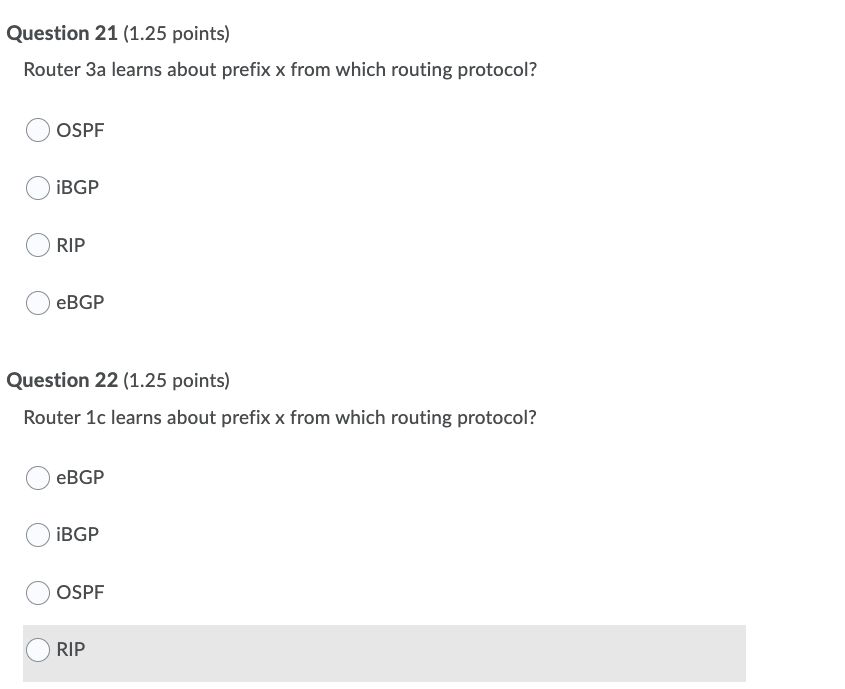The height and width of the screenshot is (689, 845).
Task: Select OSPF for Question 22
Action: 37,592
